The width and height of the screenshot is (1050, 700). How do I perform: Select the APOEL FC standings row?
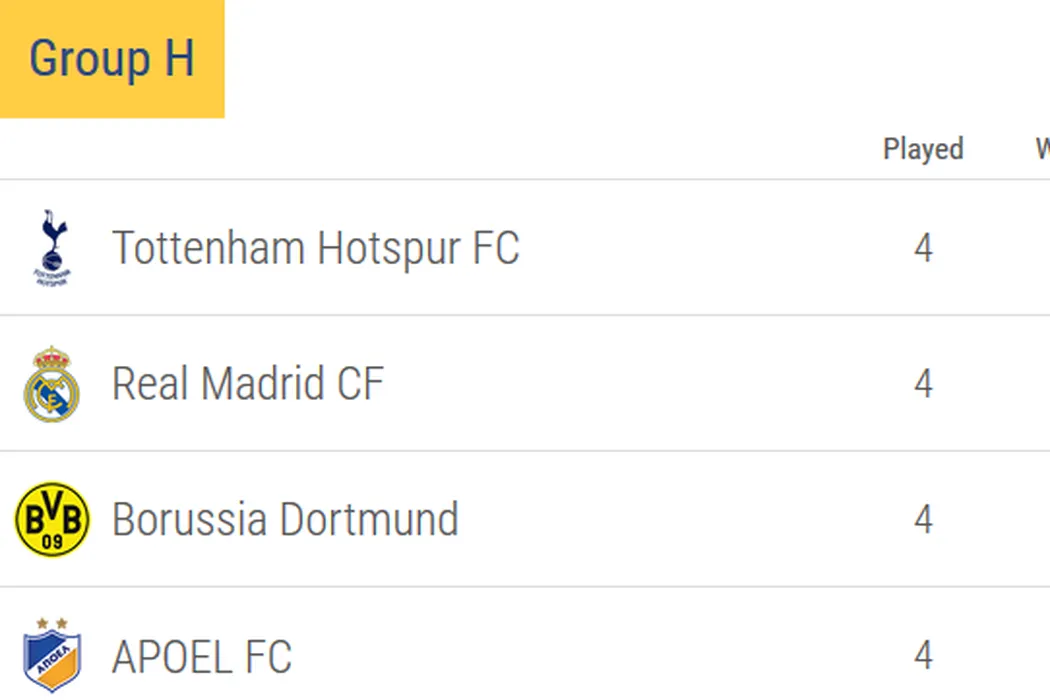(700, 656)
